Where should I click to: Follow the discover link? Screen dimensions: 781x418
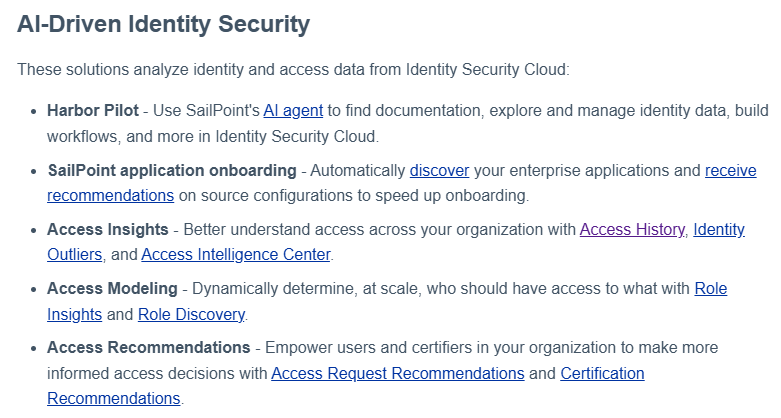click(439, 170)
